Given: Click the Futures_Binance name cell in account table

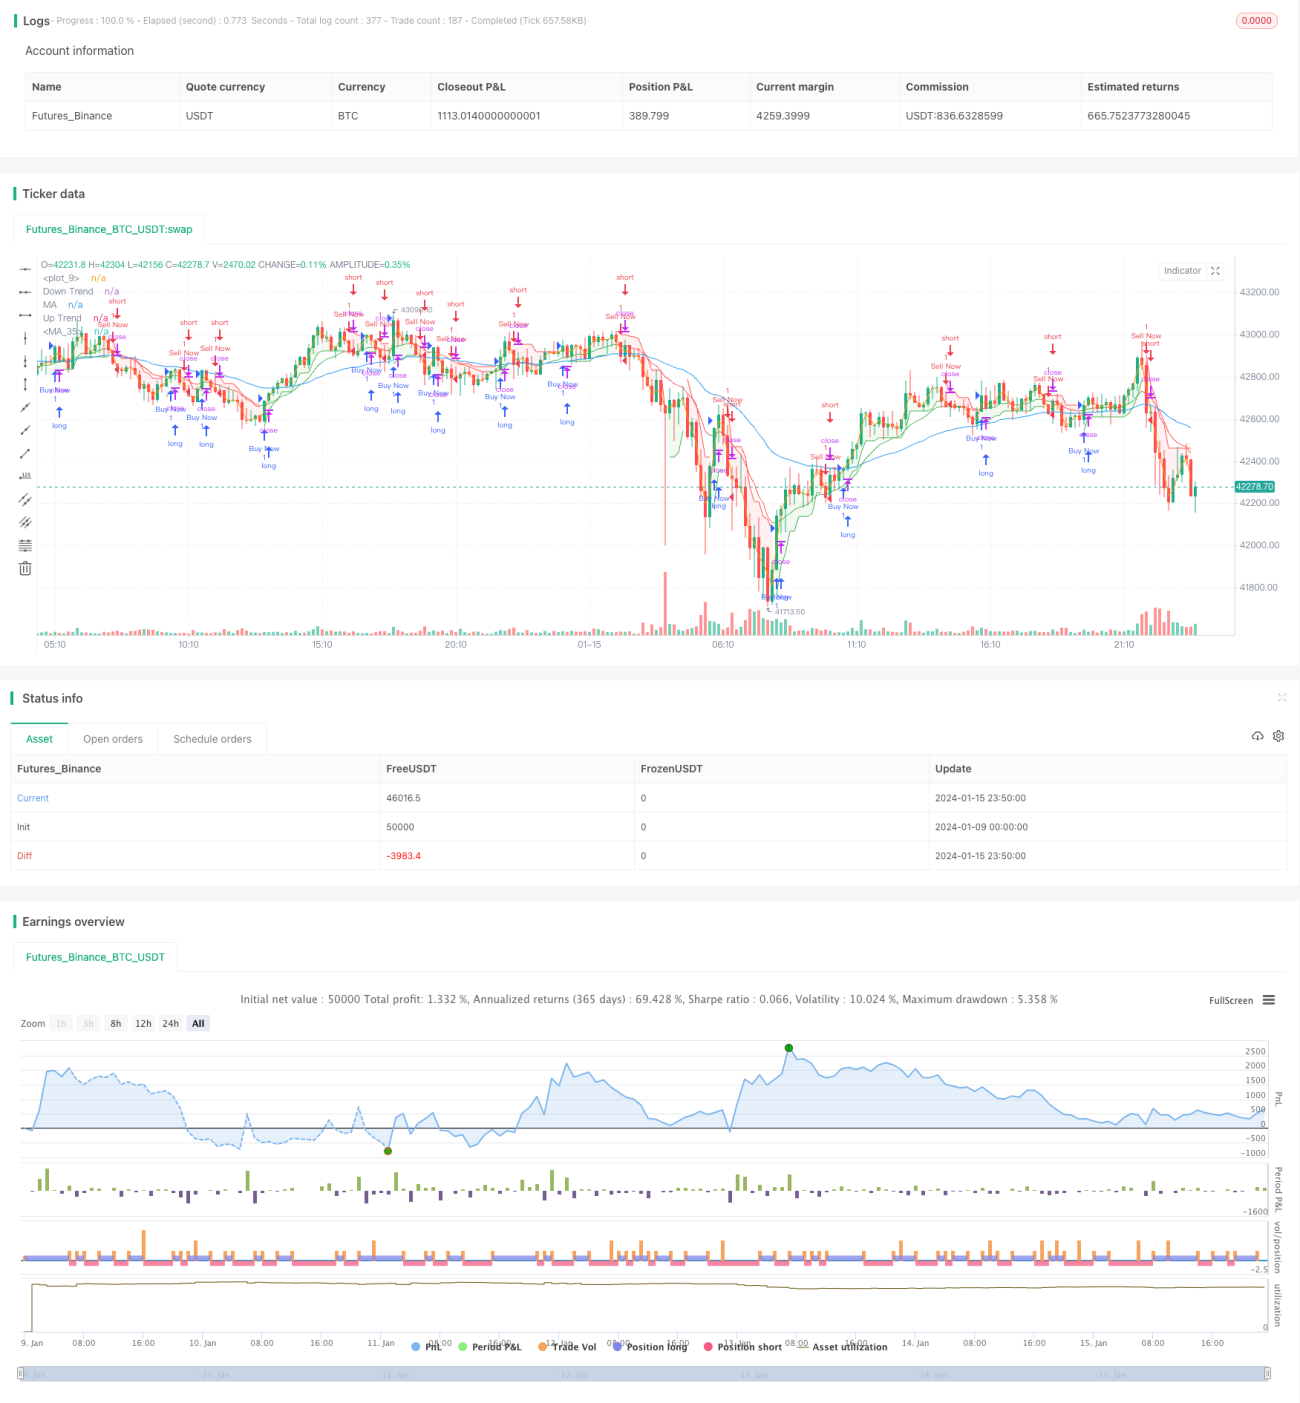Looking at the screenshot, I should (x=72, y=116).
